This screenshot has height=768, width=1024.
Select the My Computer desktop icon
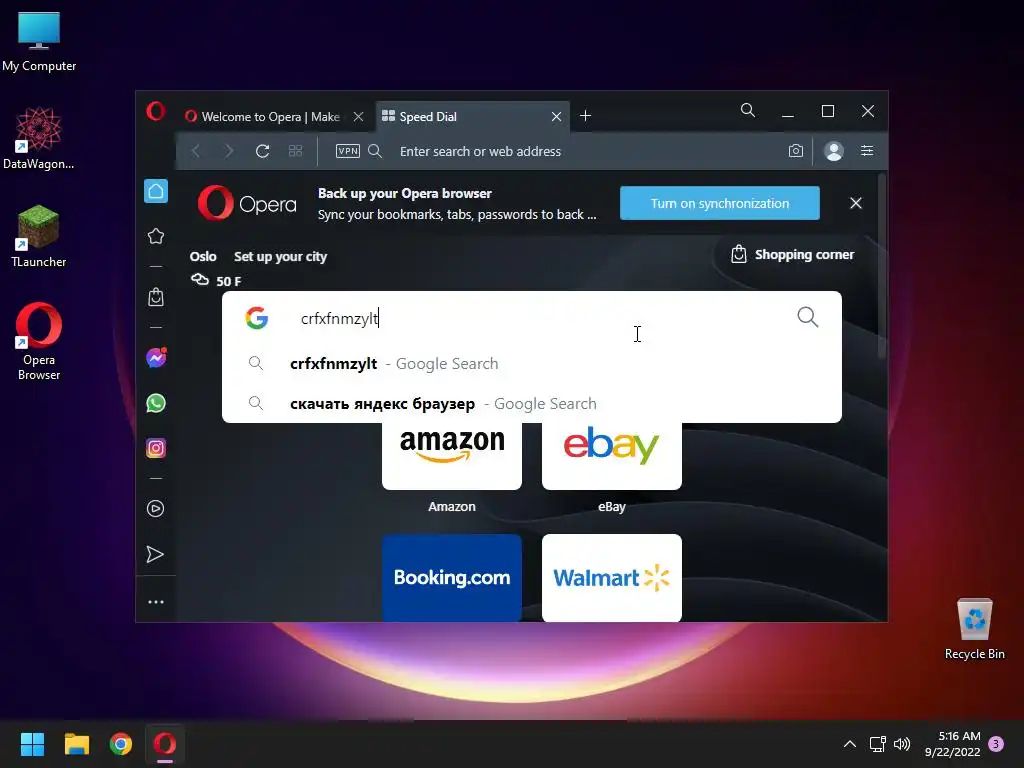coord(39,42)
